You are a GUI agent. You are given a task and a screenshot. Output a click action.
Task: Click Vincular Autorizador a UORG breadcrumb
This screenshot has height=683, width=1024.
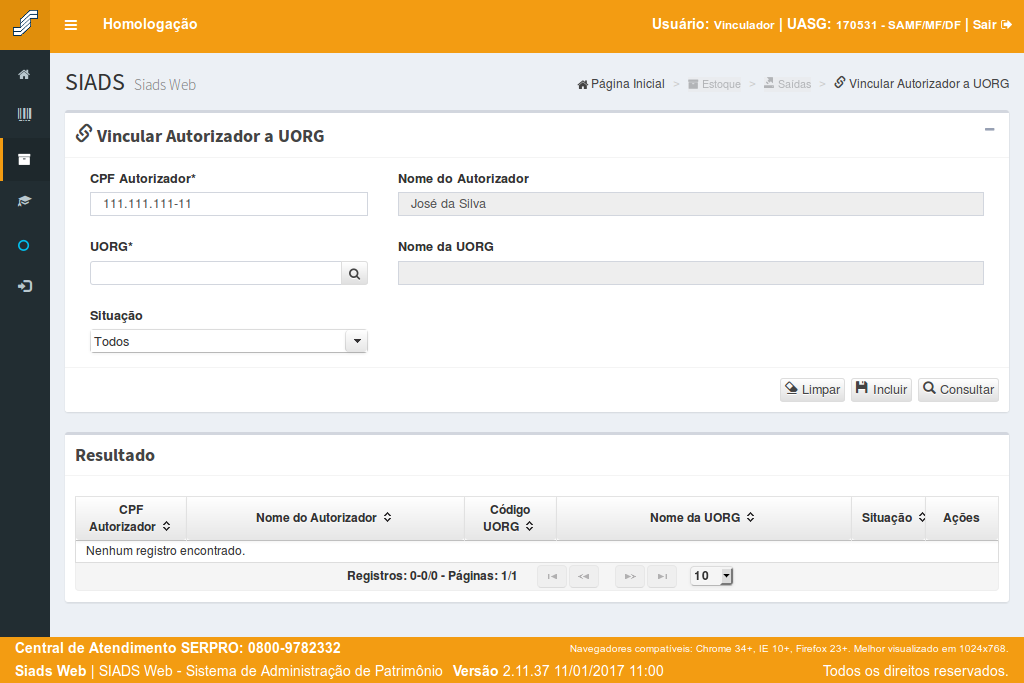click(921, 84)
